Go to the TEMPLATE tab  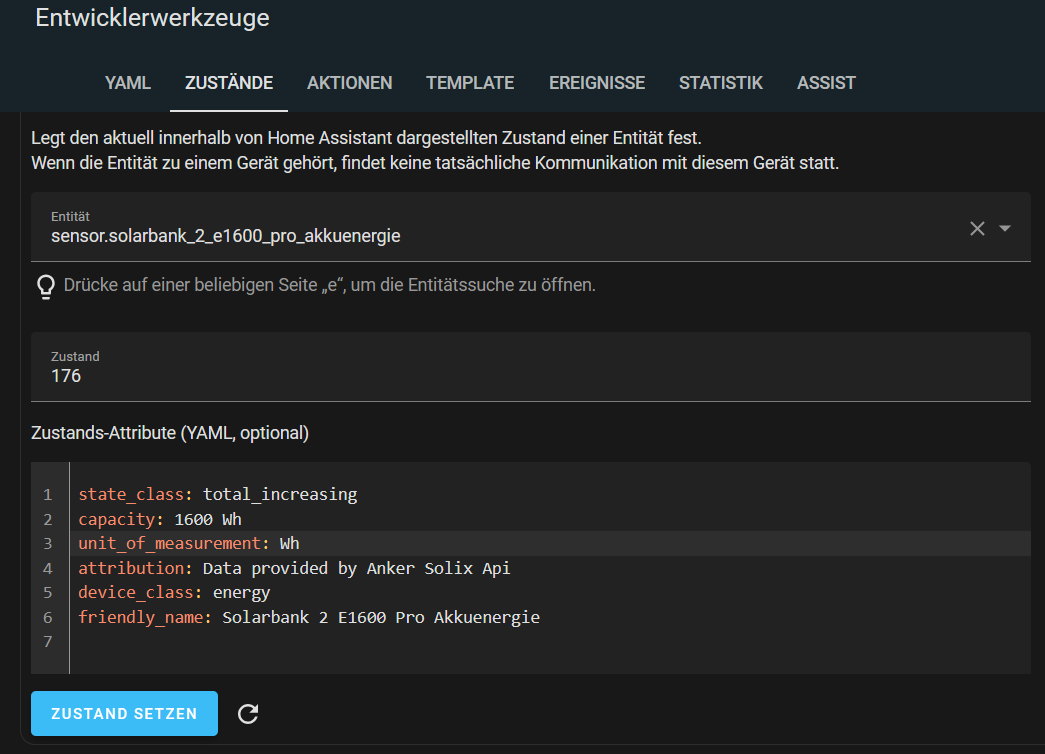(x=470, y=83)
